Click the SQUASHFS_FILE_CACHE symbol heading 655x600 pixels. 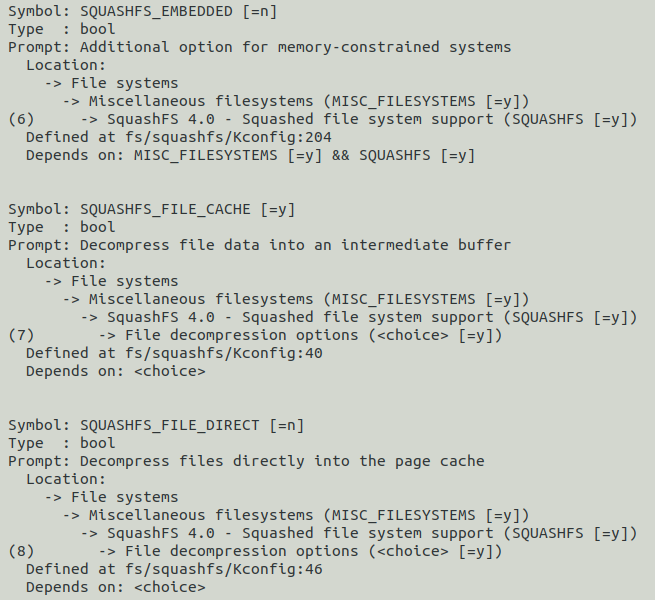click(x=151, y=209)
